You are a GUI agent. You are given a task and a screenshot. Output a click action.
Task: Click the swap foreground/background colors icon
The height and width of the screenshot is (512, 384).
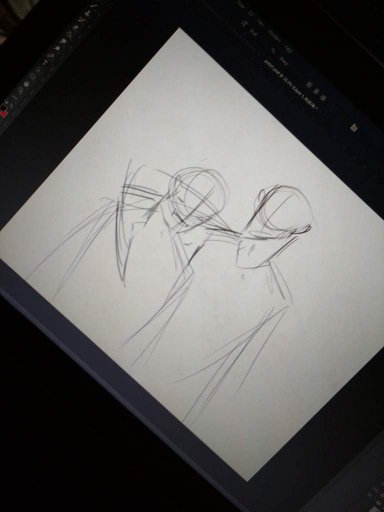tap(7, 102)
